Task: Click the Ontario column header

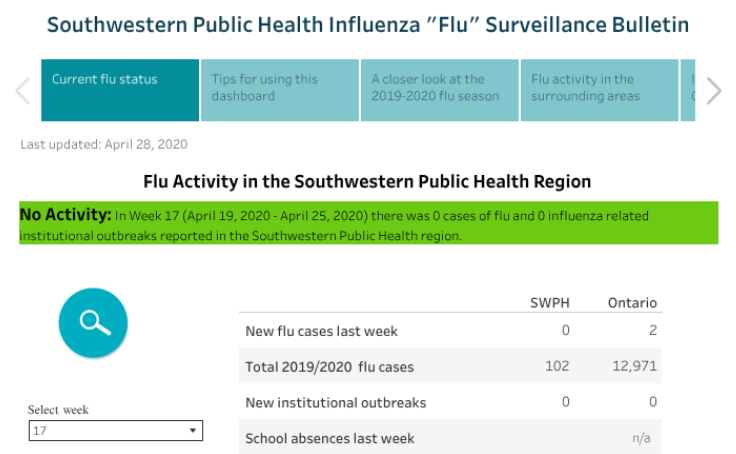Action: [632, 303]
